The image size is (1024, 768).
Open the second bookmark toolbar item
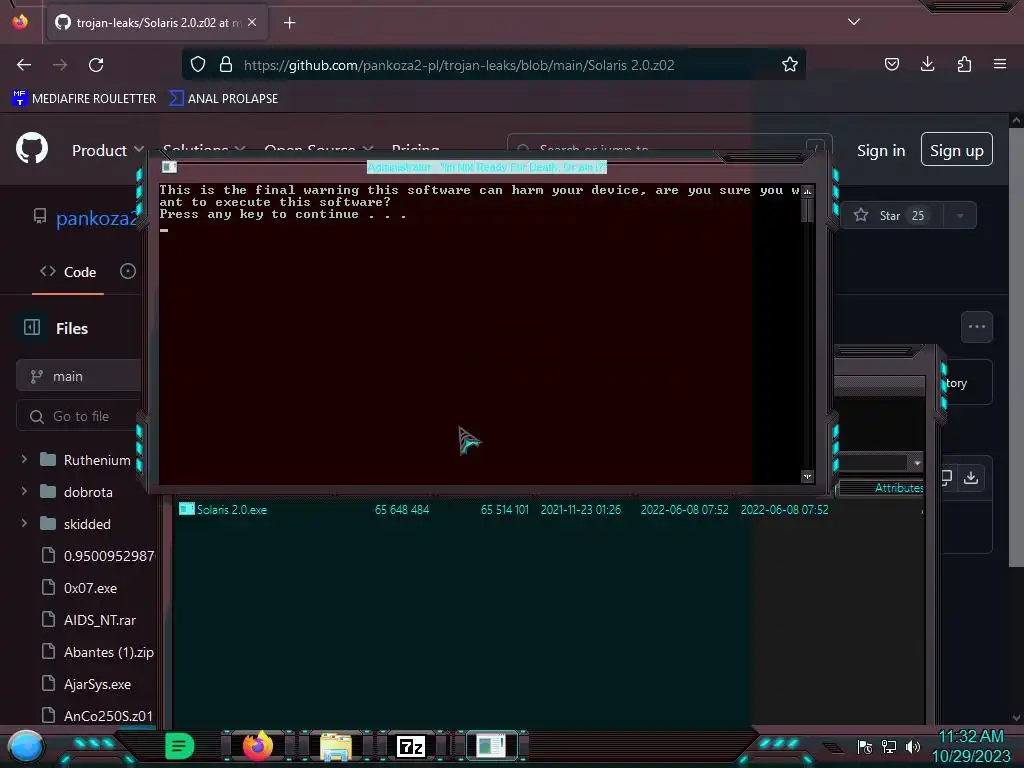click(x=223, y=99)
